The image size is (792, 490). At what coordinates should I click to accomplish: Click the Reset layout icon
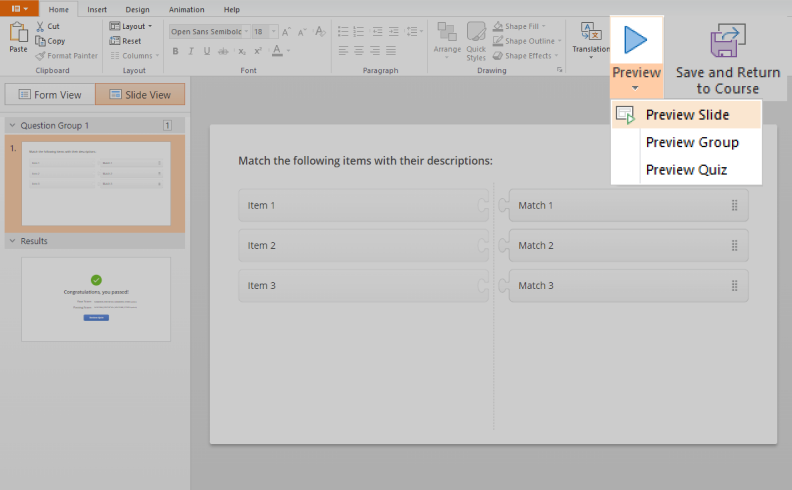(x=115, y=41)
